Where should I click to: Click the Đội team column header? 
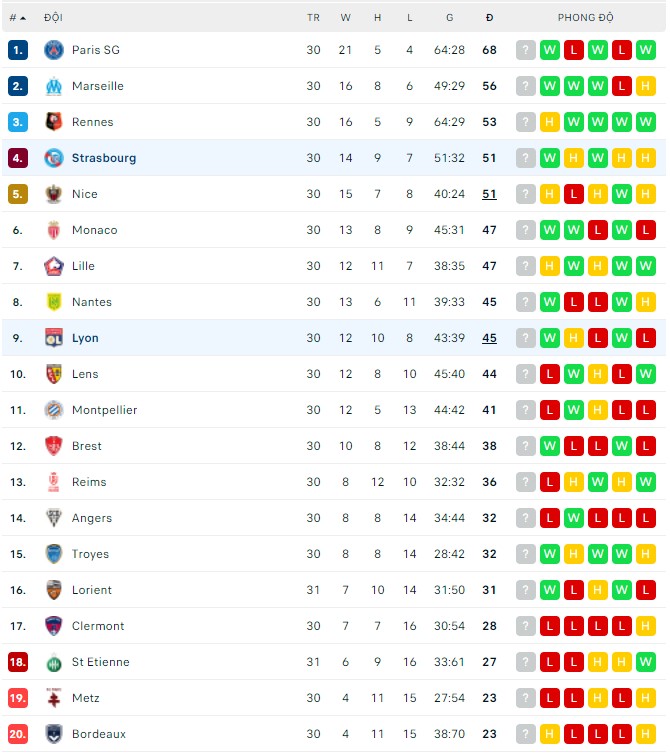(54, 18)
